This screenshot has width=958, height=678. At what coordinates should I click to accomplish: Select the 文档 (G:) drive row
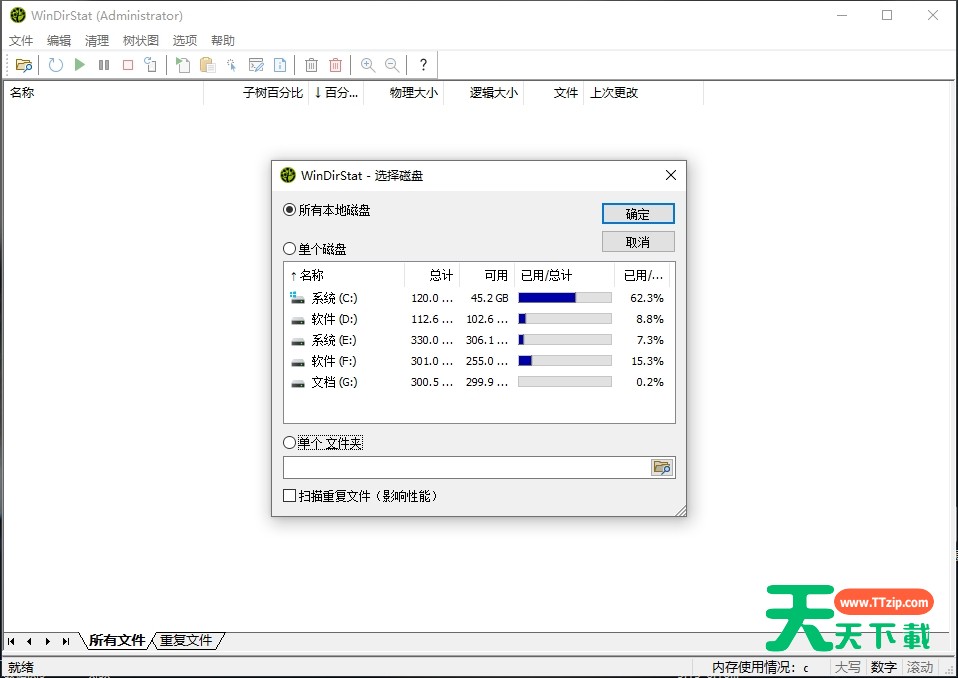(479, 382)
